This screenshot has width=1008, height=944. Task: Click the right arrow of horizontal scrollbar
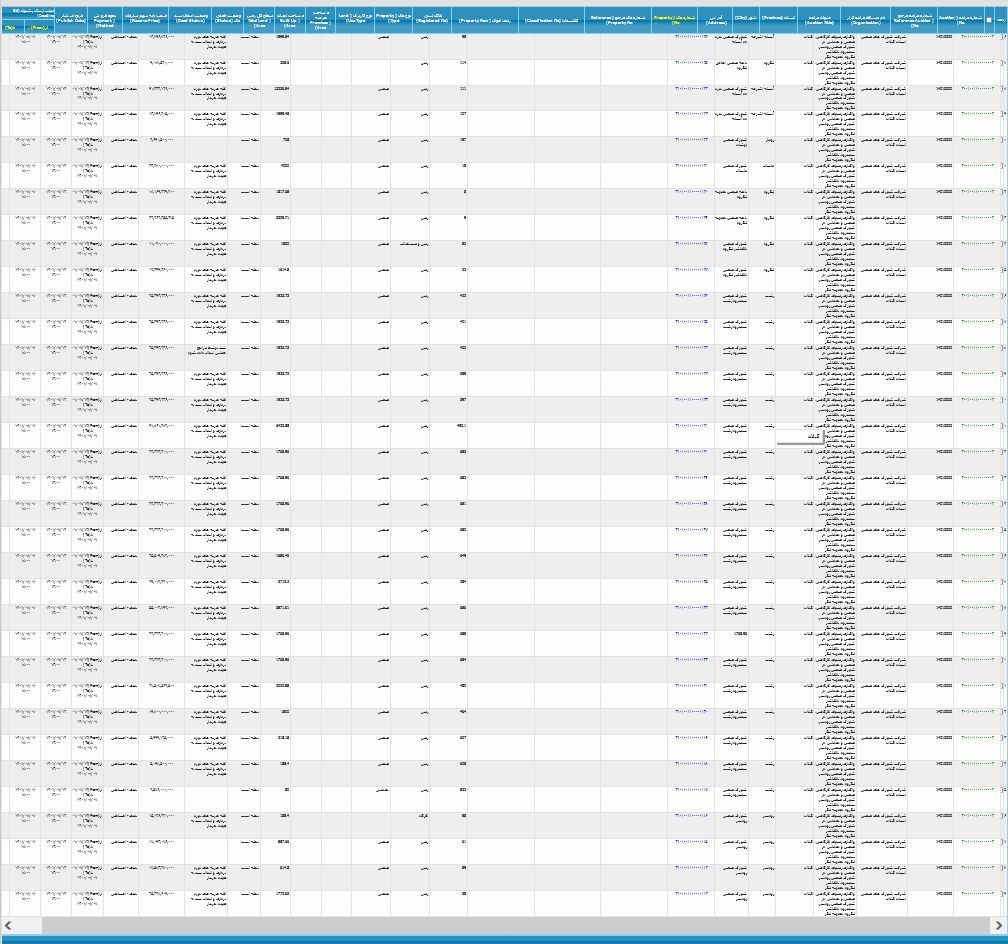point(998,926)
